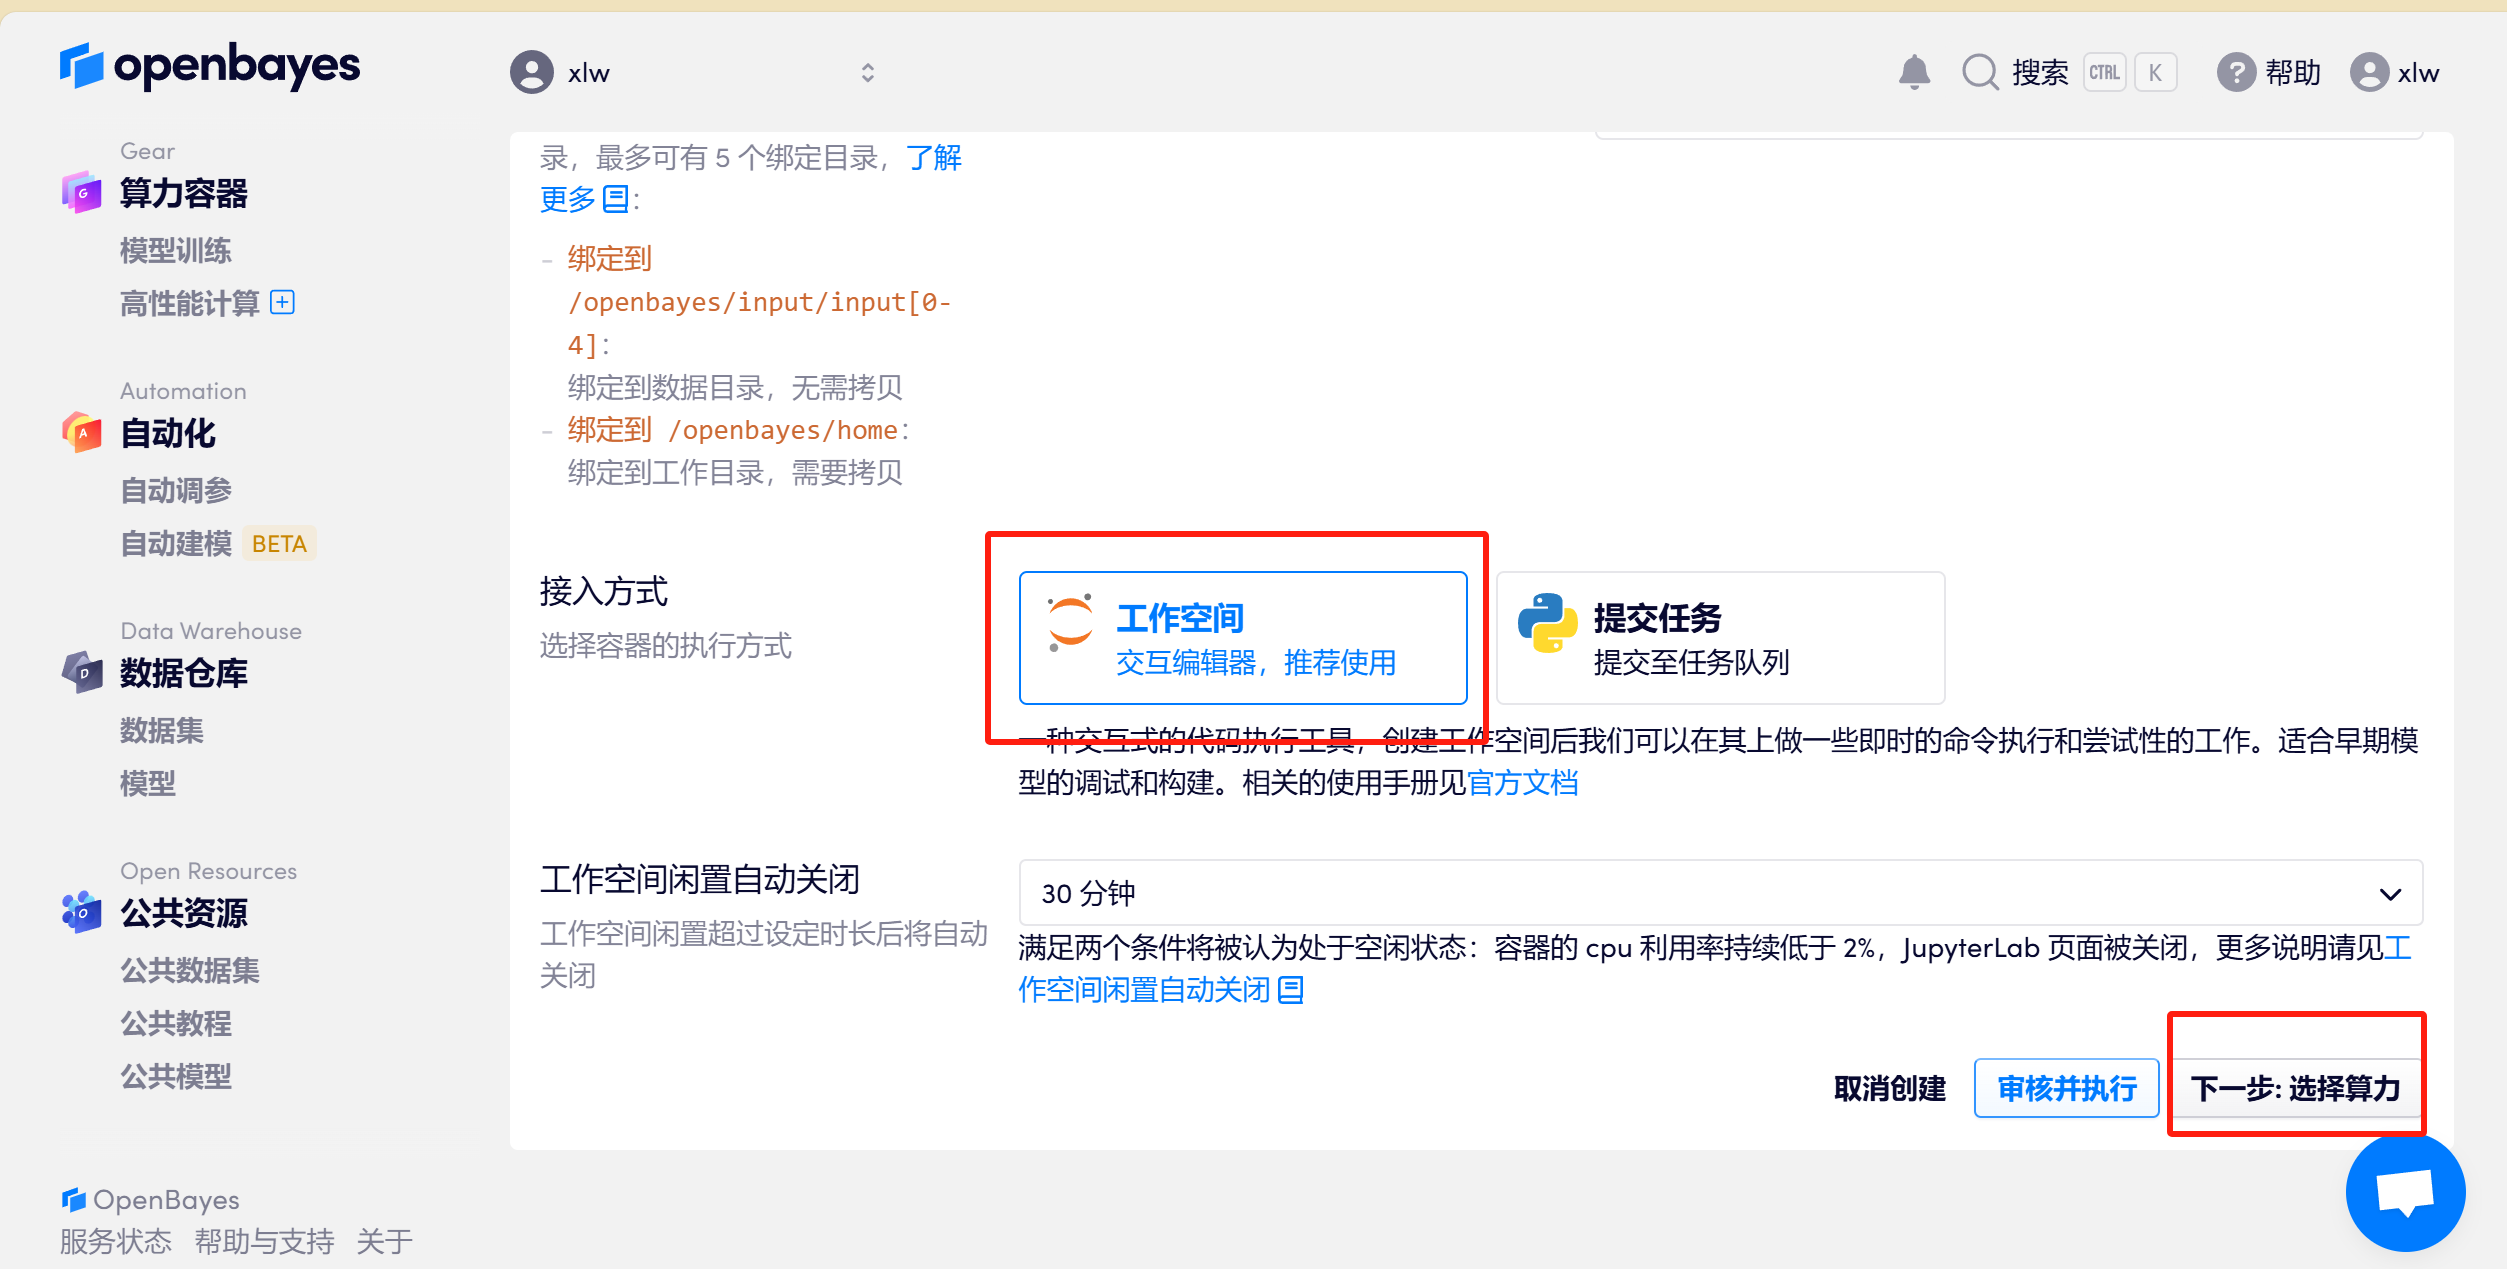The height and width of the screenshot is (1269, 2507).
Task: Click 下一步: 选择算力 button
Action: coord(2295,1088)
